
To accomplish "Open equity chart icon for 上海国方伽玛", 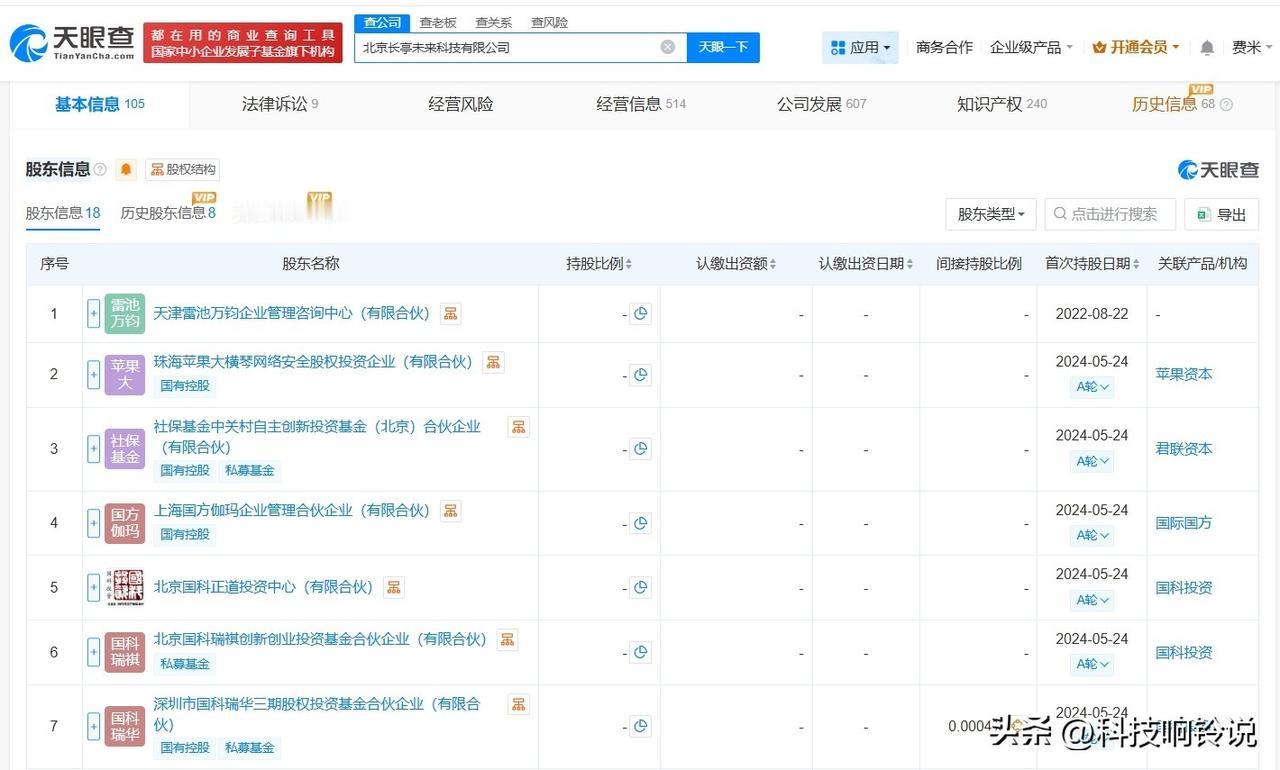I will pos(451,511).
